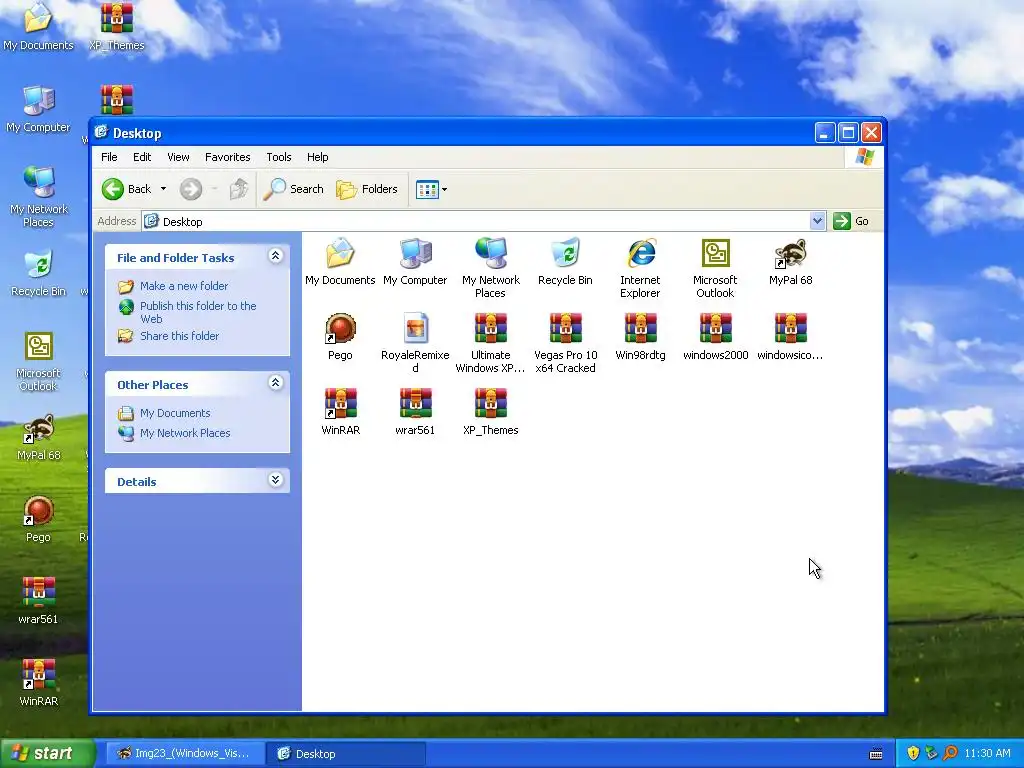Click Publish this folder to the Web
Screen dimensions: 1024x768
[x=198, y=312]
